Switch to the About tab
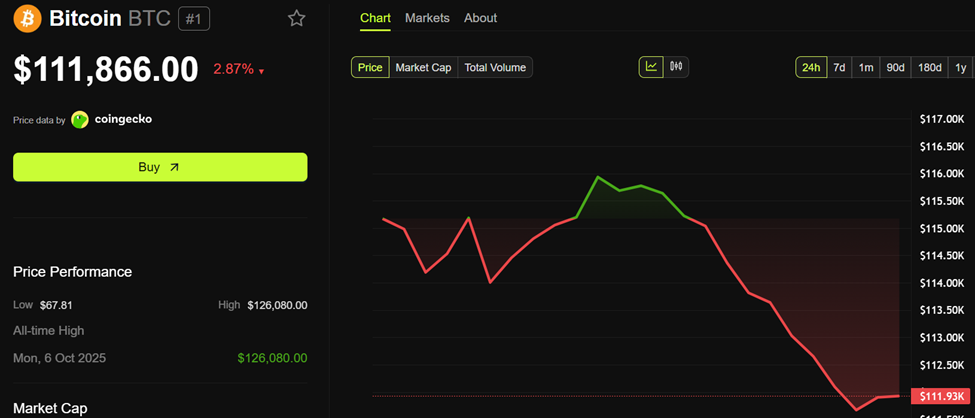 (480, 18)
